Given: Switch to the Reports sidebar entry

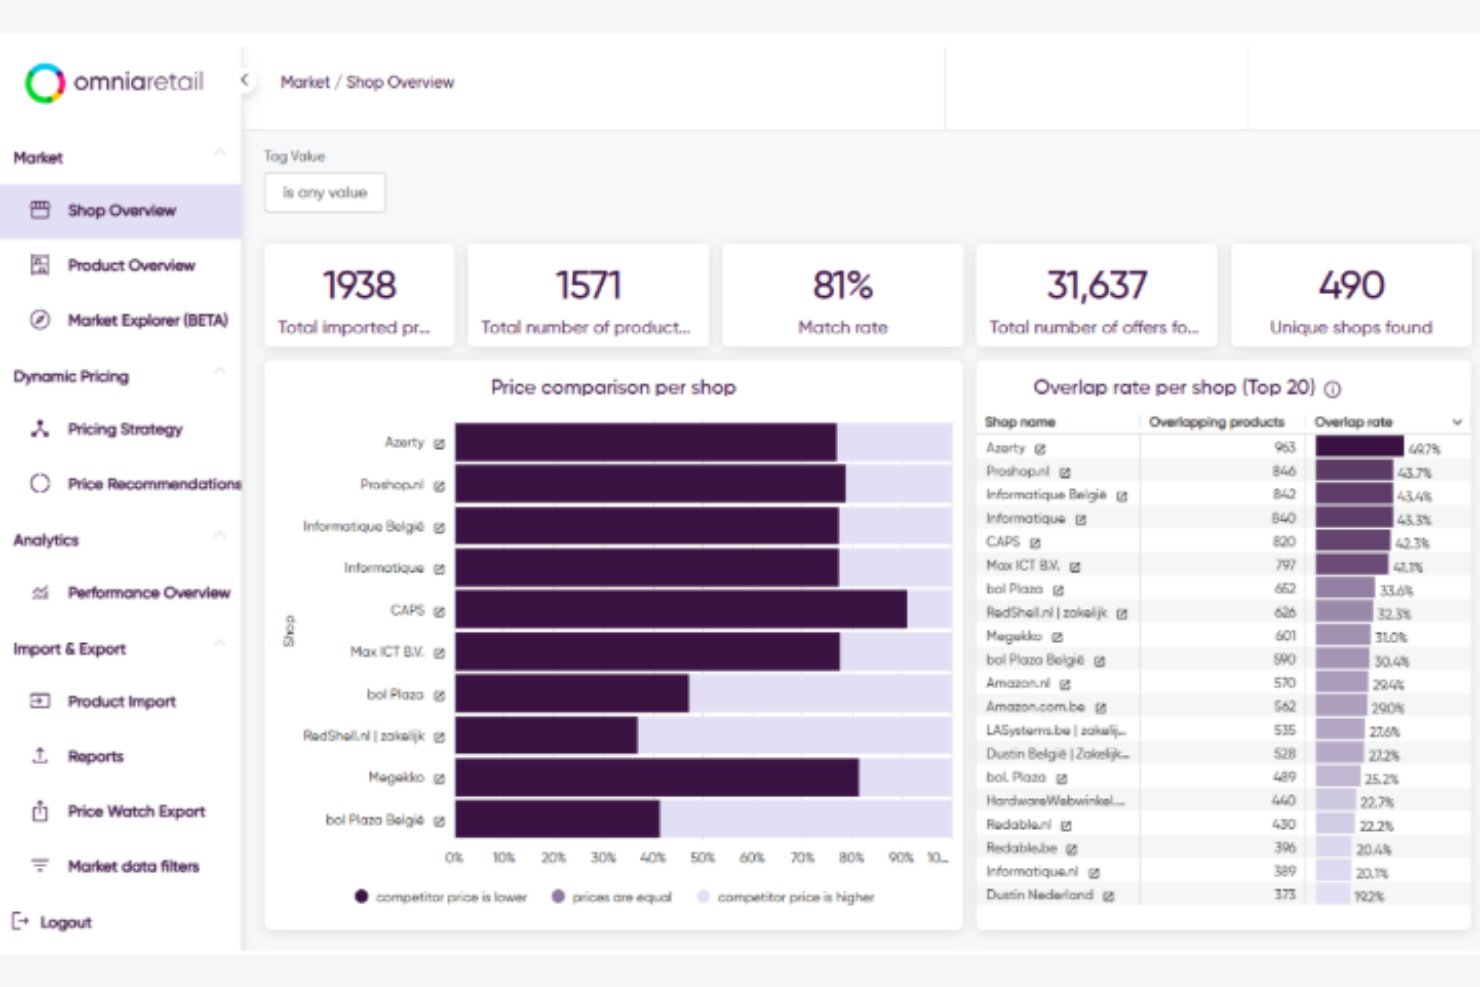Looking at the screenshot, I should coord(95,756).
